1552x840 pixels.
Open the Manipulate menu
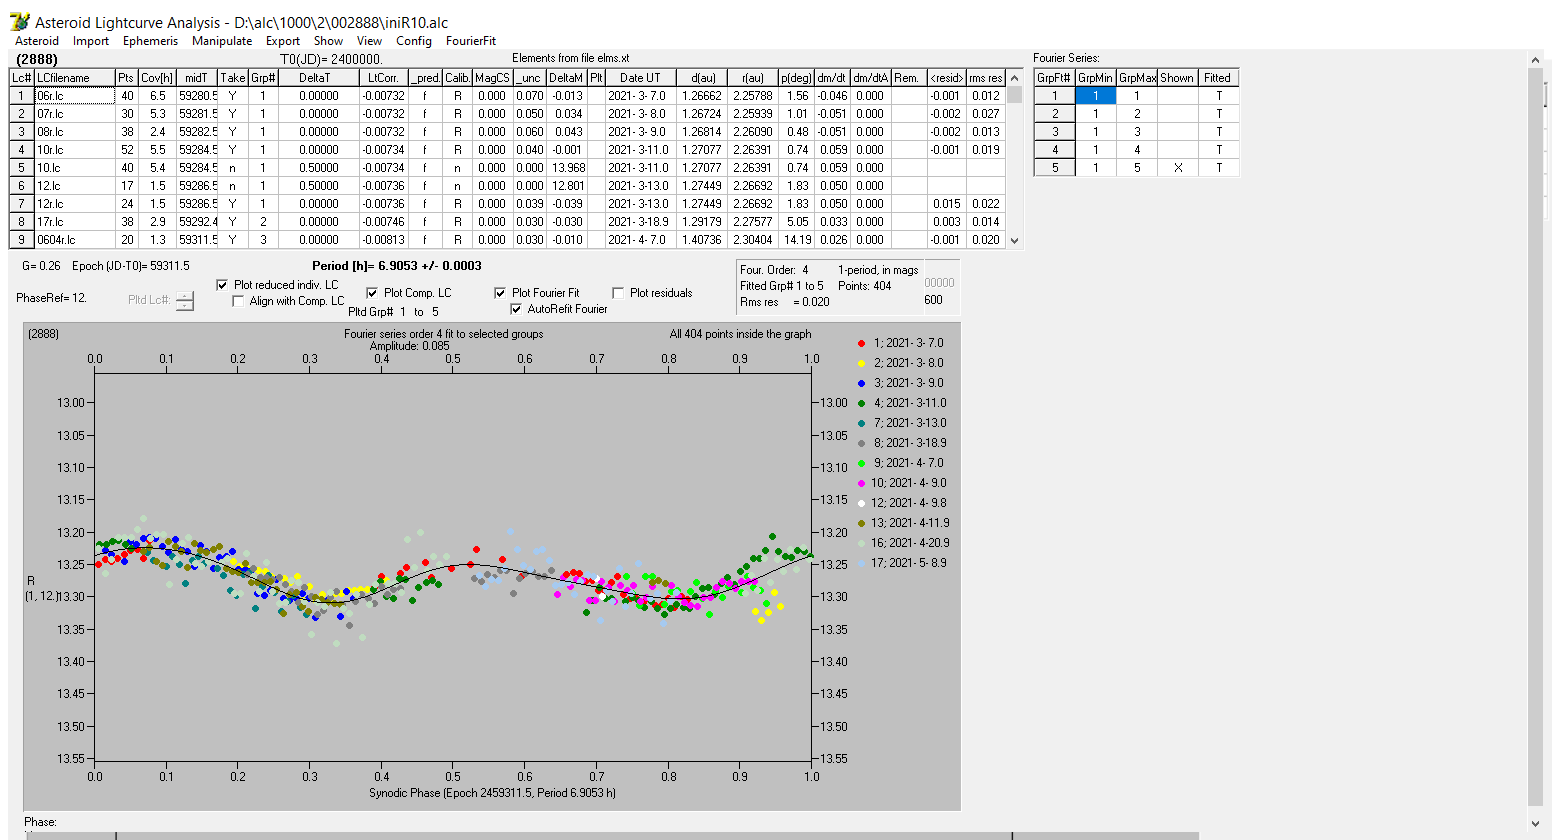[222, 41]
